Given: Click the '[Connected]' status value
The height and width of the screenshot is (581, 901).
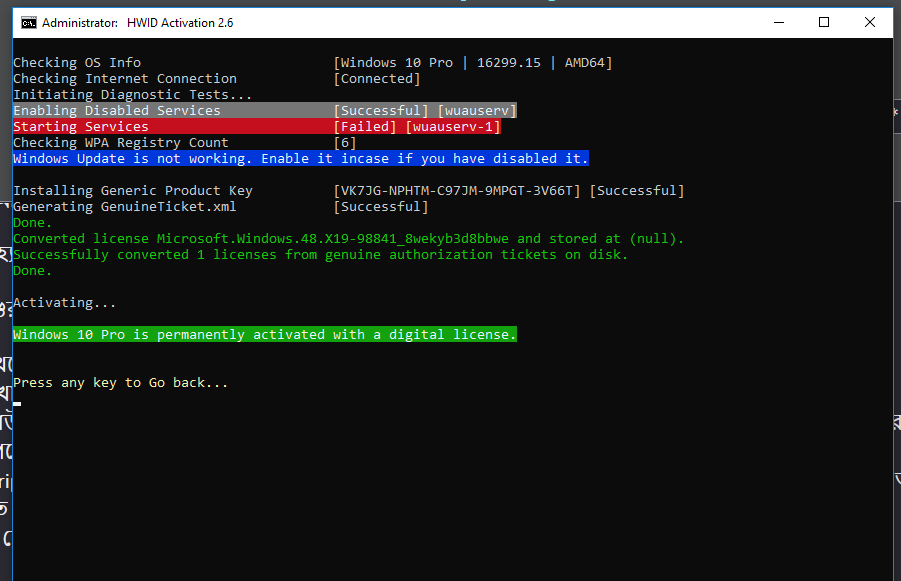Looking at the screenshot, I should (377, 79).
